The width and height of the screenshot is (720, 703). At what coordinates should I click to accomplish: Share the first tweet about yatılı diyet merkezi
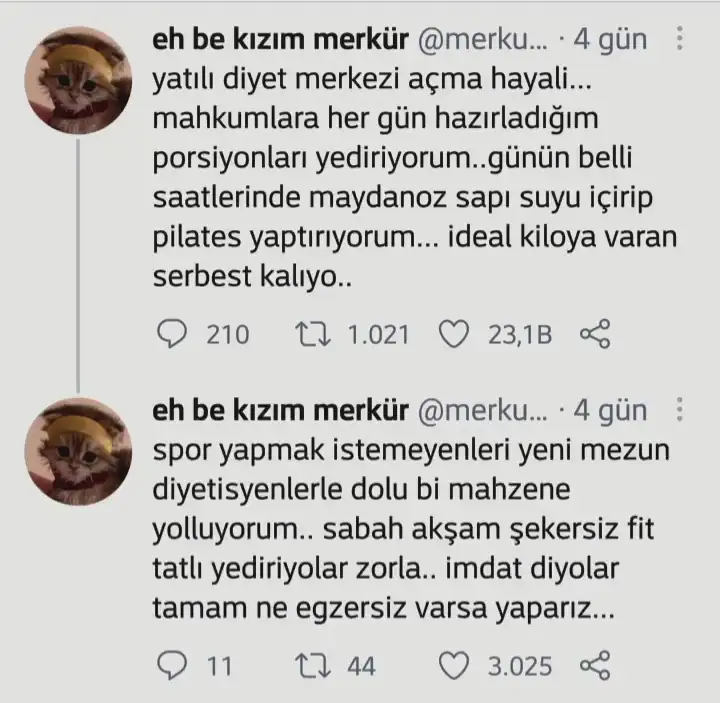(x=595, y=334)
